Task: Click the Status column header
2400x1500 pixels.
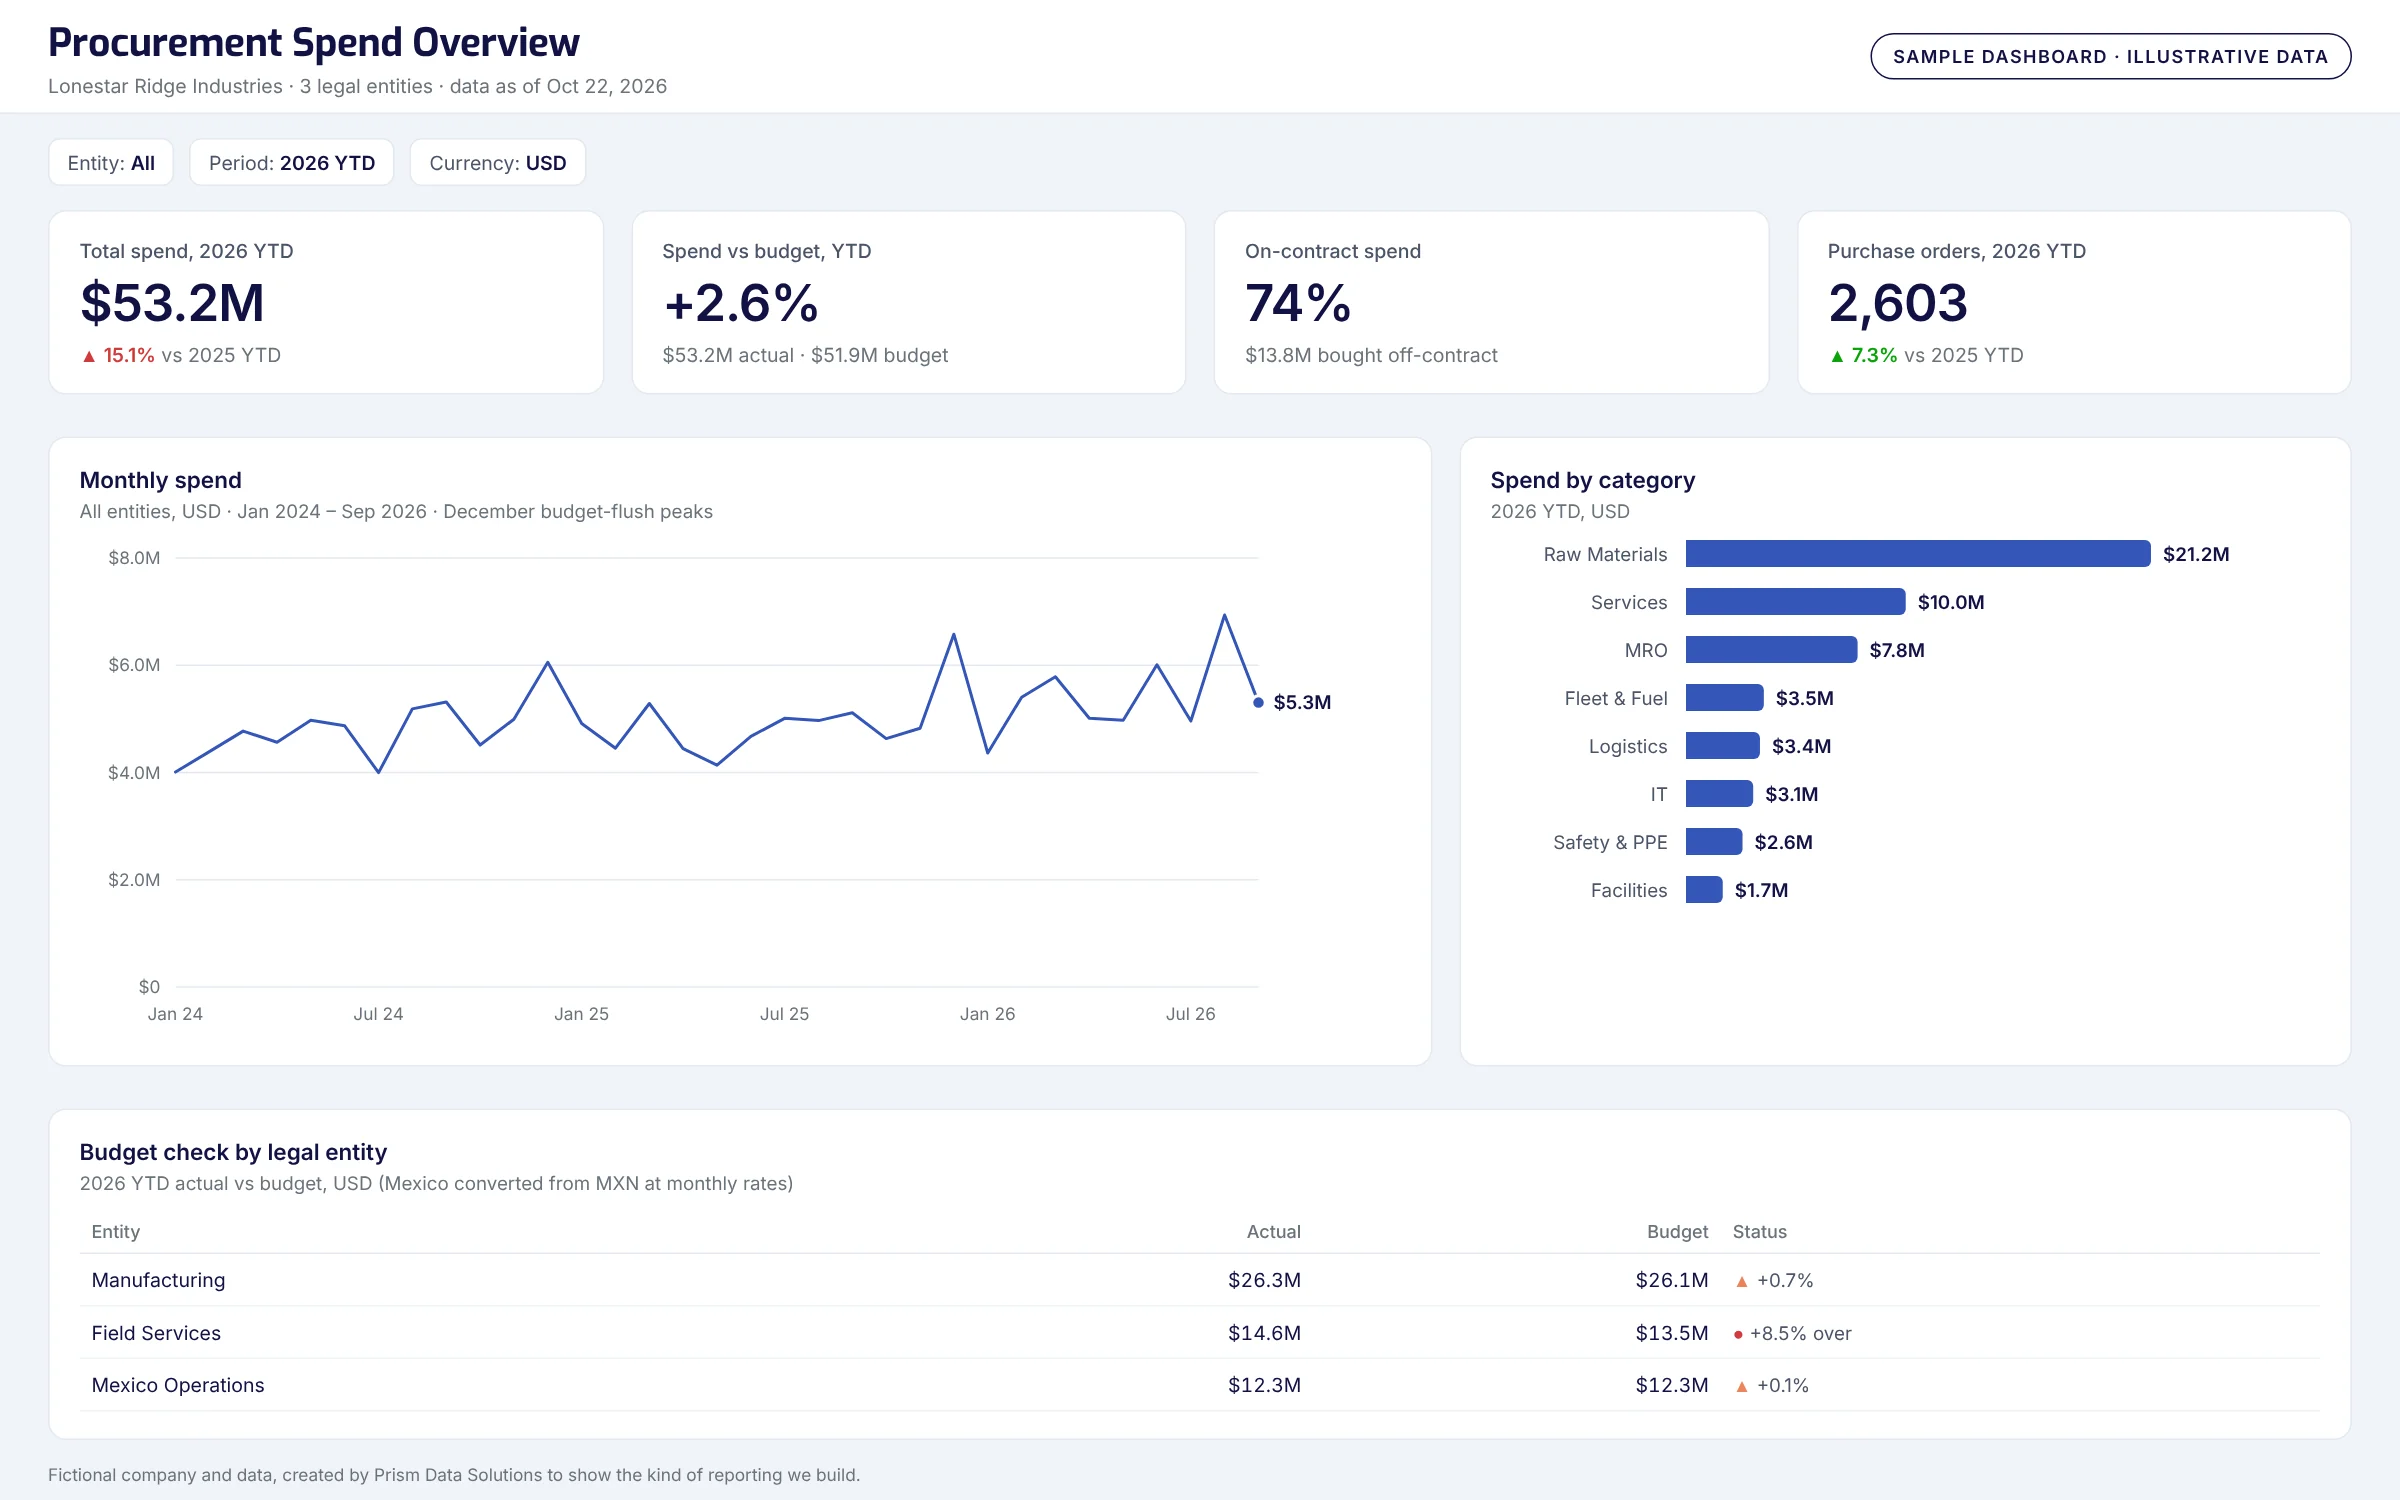Action: click(1760, 1232)
